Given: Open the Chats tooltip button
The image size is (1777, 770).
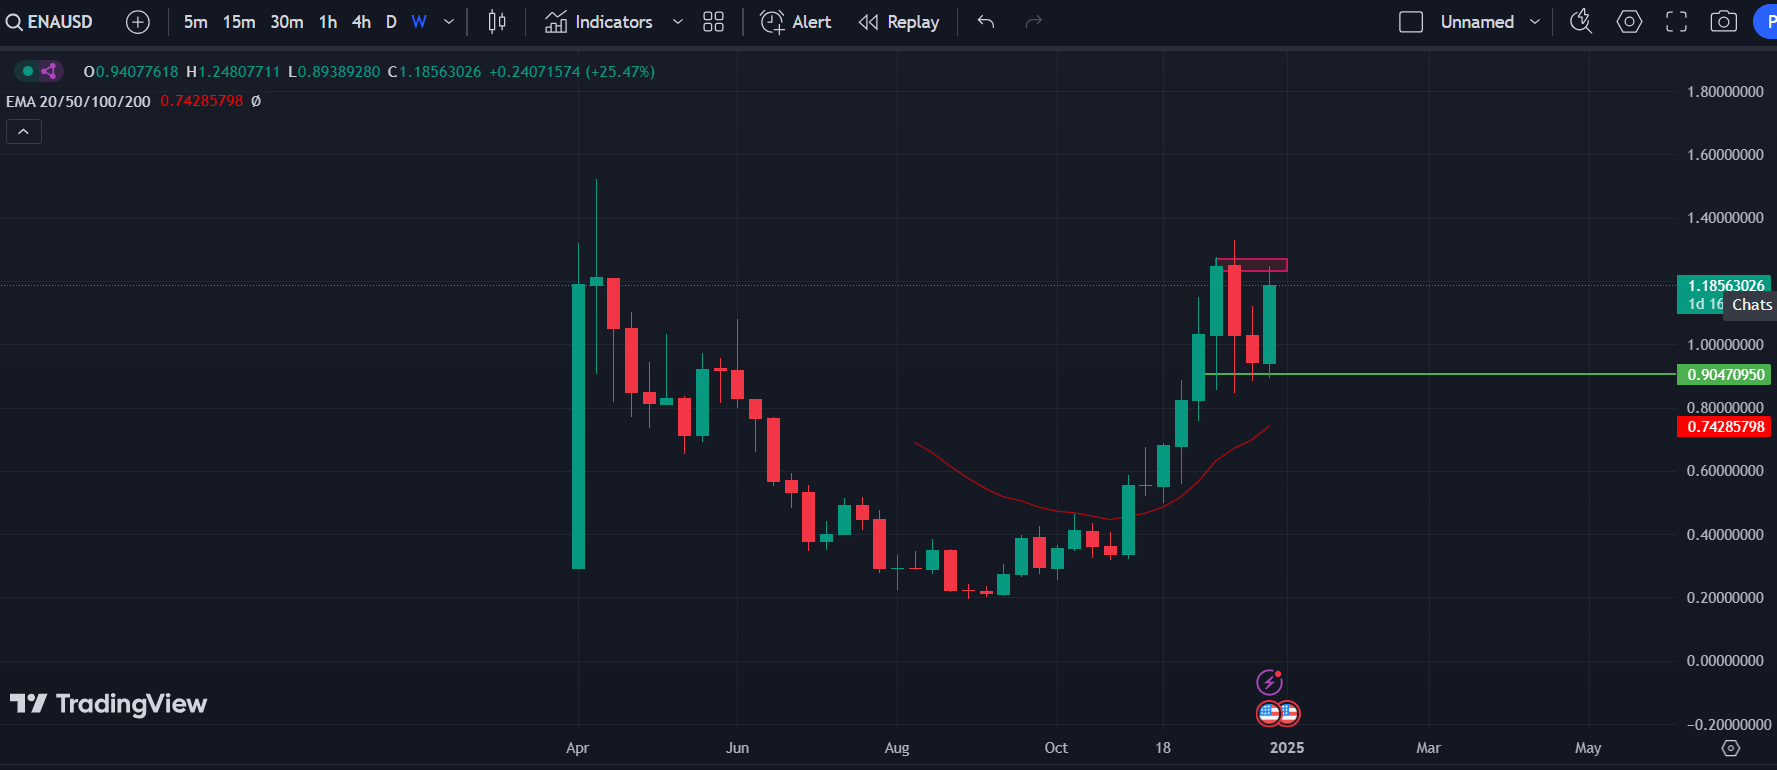Looking at the screenshot, I should 1751,305.
